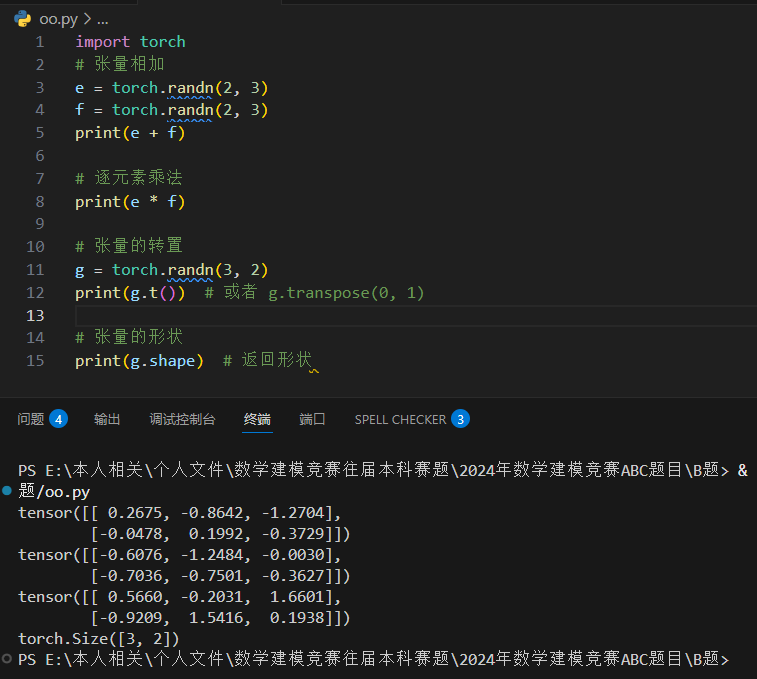Click 'print(g.t())' on line 12

pos(130,293)
